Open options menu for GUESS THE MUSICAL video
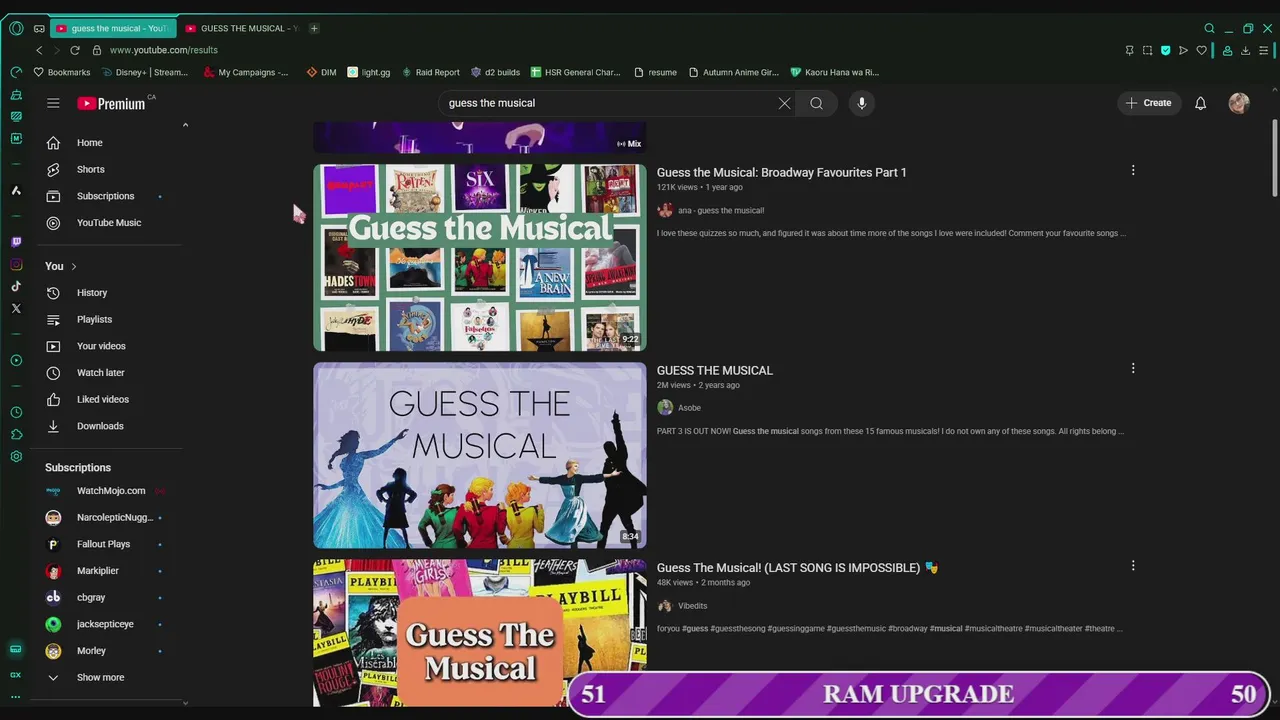The height and width of the screenshot is (720, 1280). tap(1133, 369)
